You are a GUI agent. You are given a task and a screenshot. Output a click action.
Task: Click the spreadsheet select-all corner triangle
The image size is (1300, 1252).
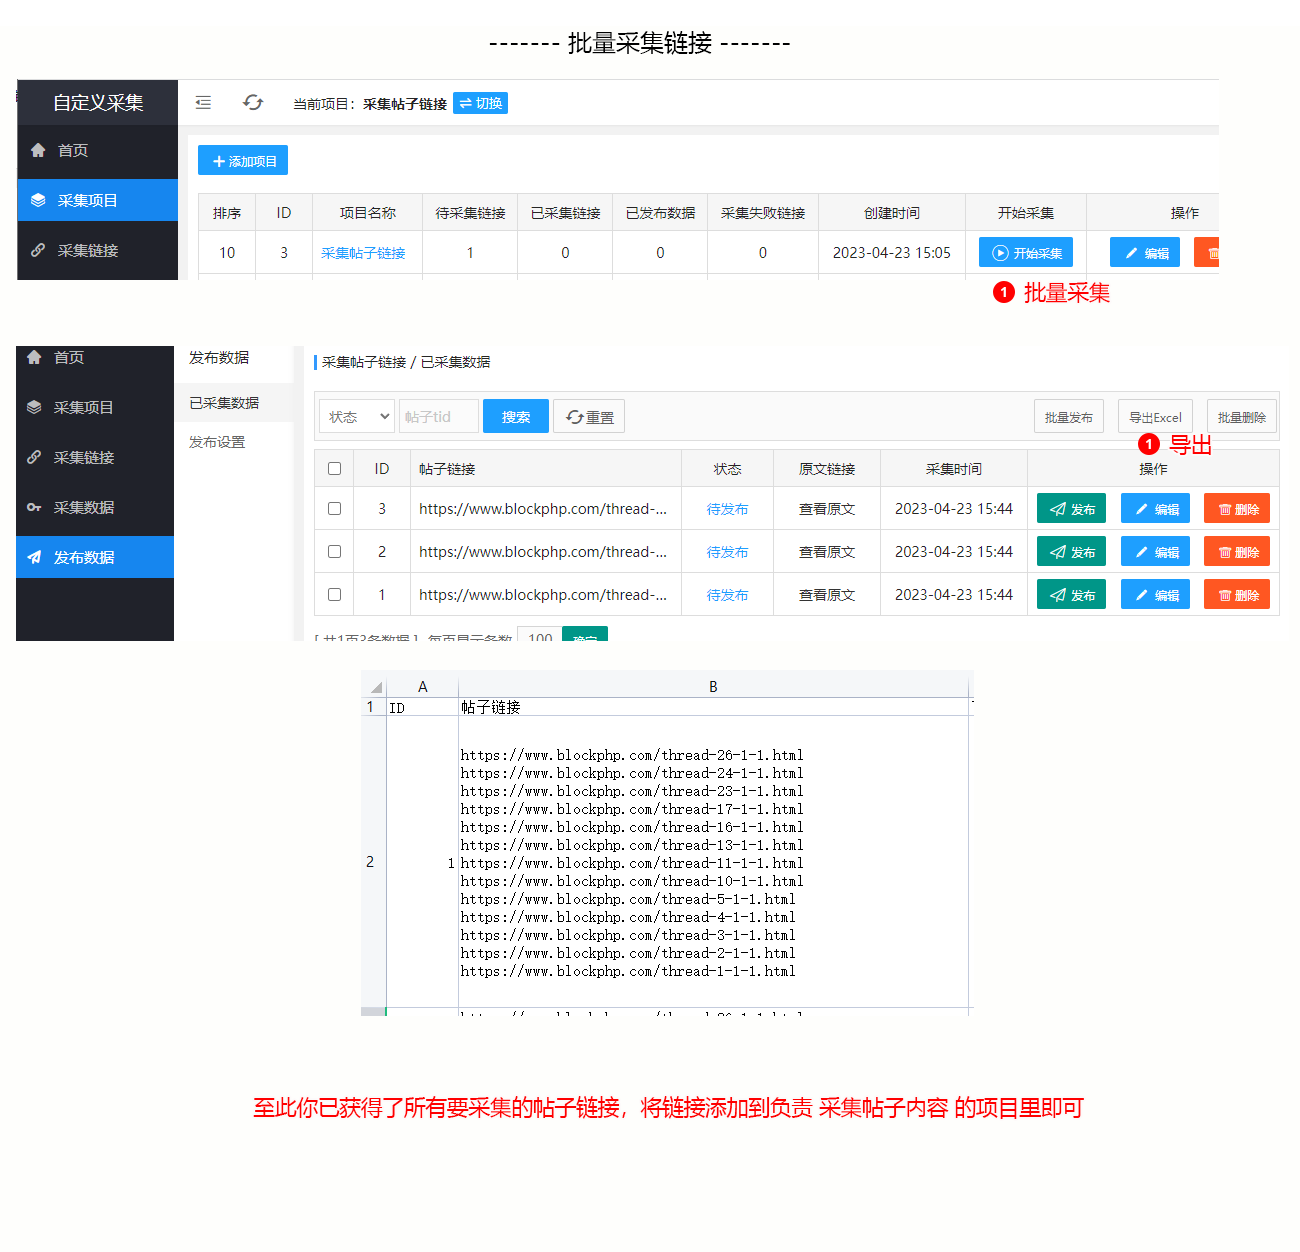pos(376,687)
